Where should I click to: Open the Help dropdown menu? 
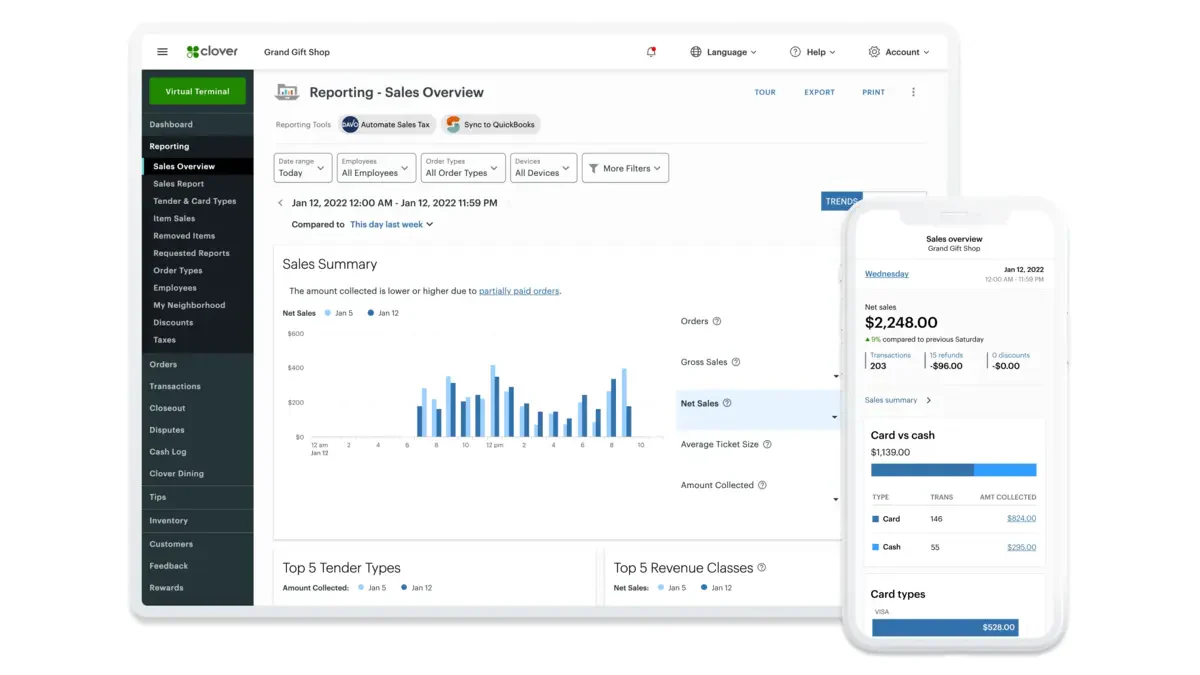(x=812, y=52)
